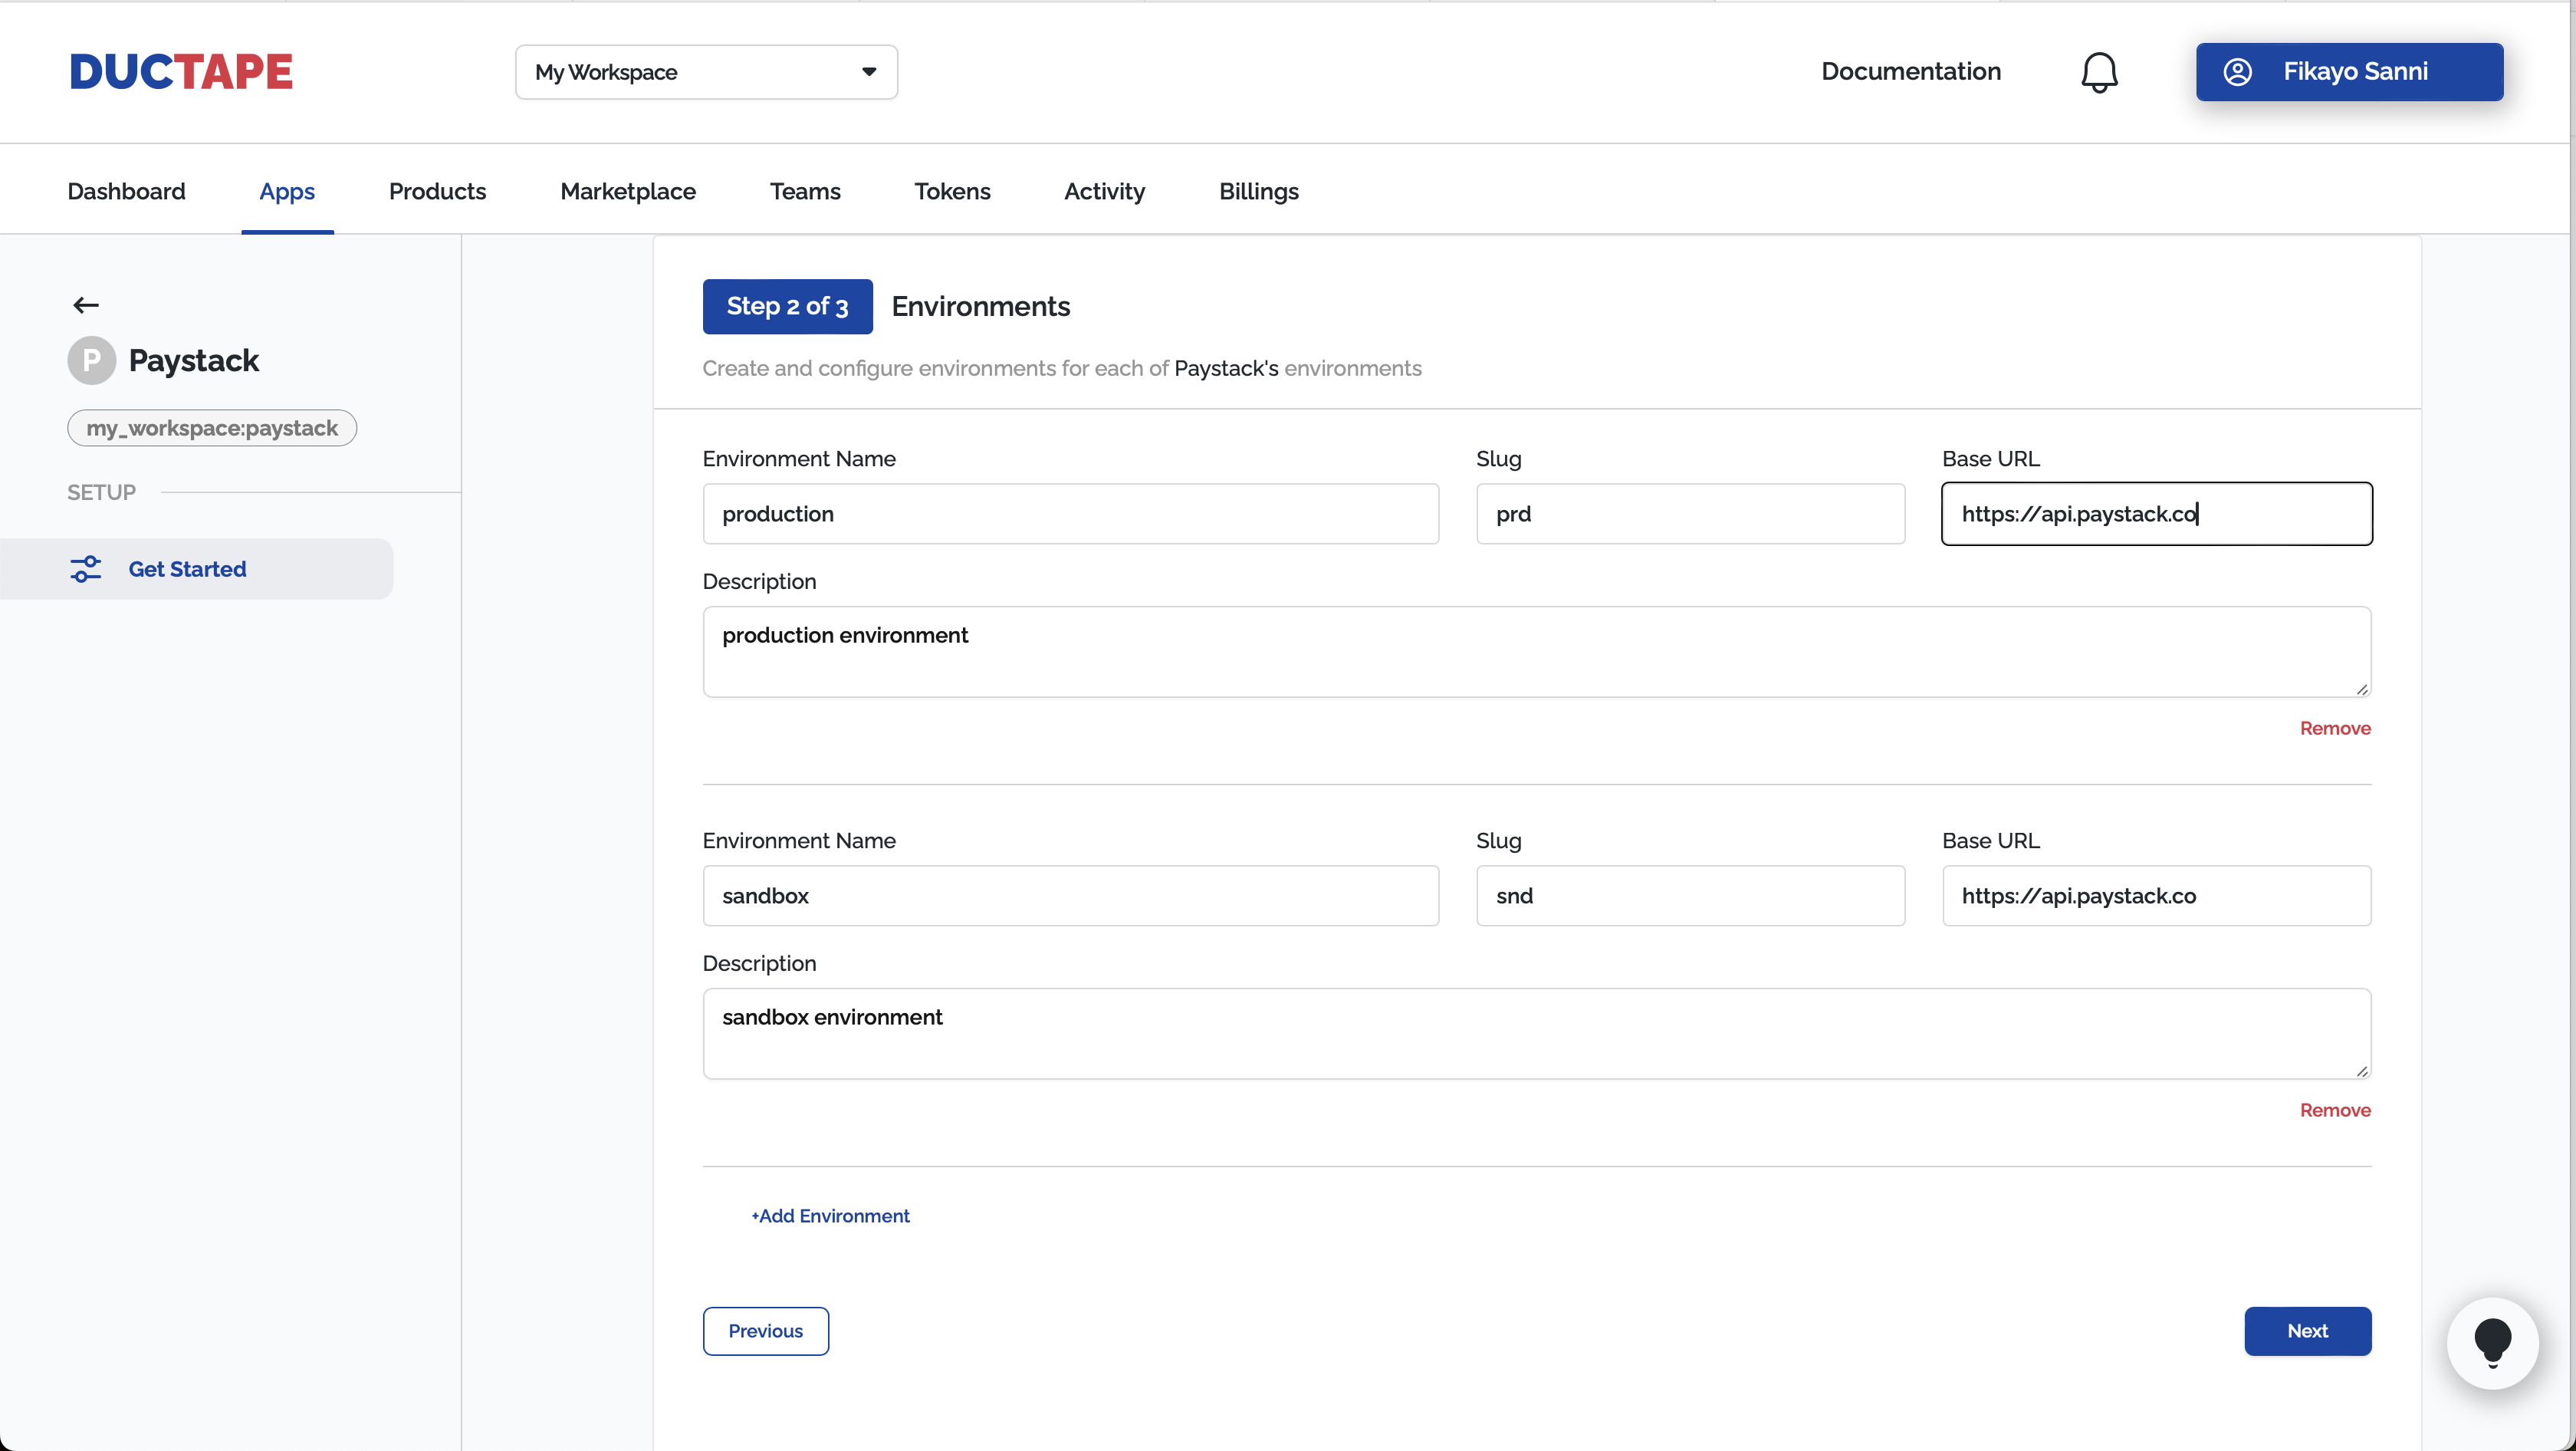The height and width of the screenshot is (1451, 2576).
Task: Open the notifications bell
Action: coord(2099,72)
